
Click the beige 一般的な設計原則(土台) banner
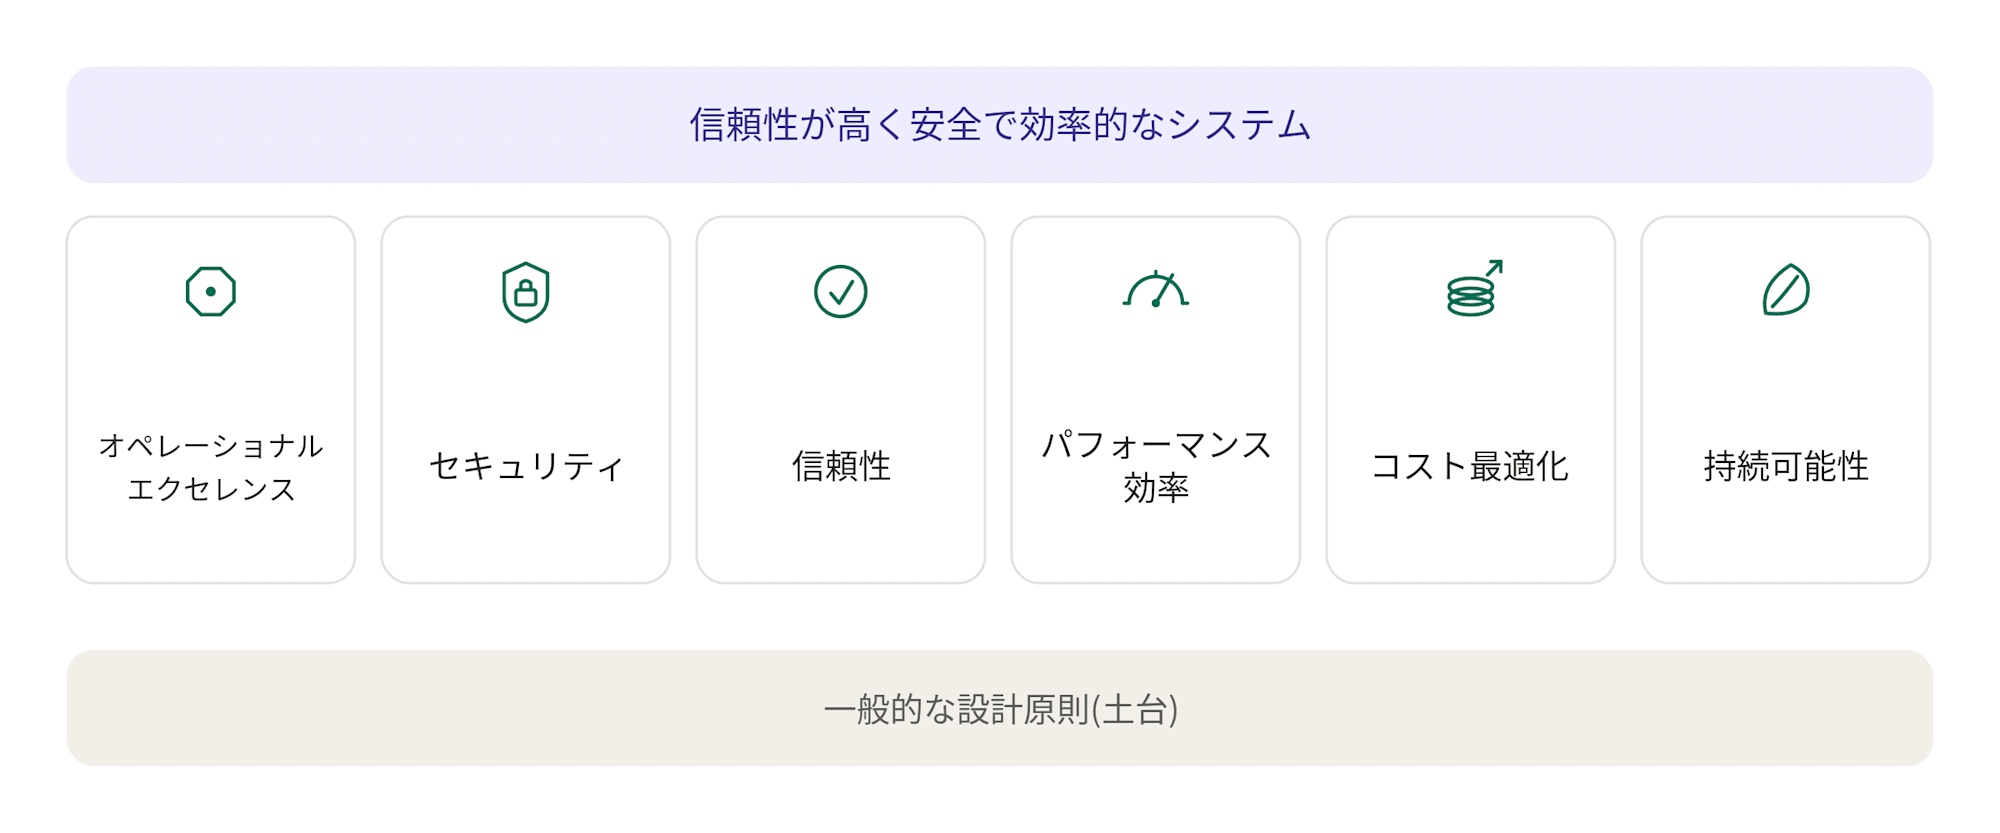1000,708
